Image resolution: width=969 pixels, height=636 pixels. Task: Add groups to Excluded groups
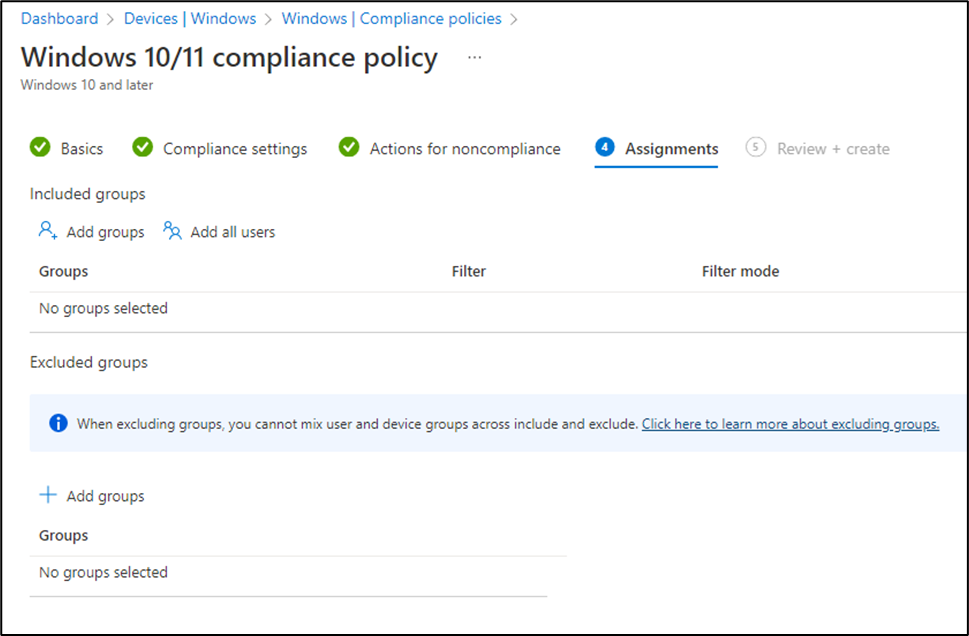91,496
